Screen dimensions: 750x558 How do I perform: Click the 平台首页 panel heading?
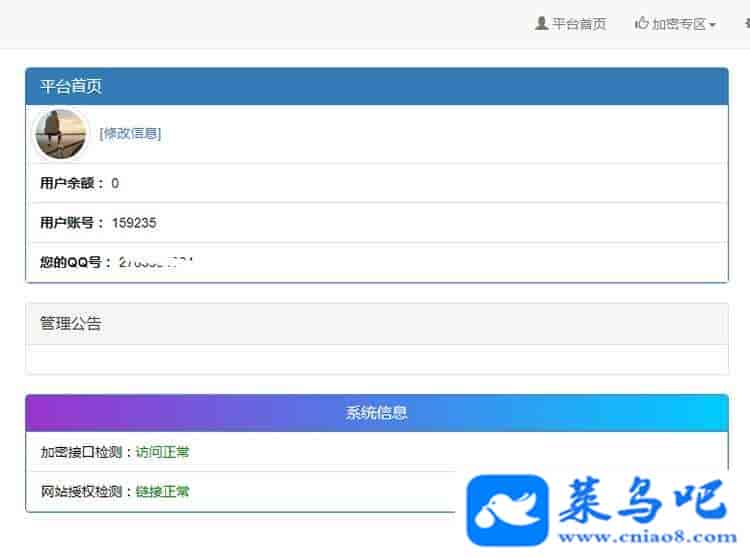point(377,87)
